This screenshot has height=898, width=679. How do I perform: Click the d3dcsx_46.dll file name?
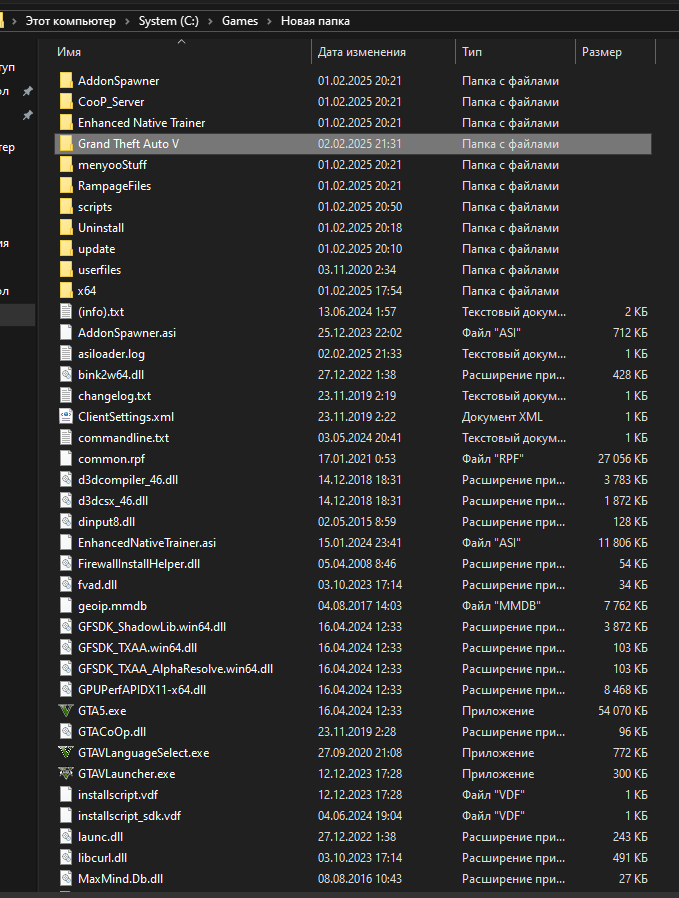click(113, 501)
